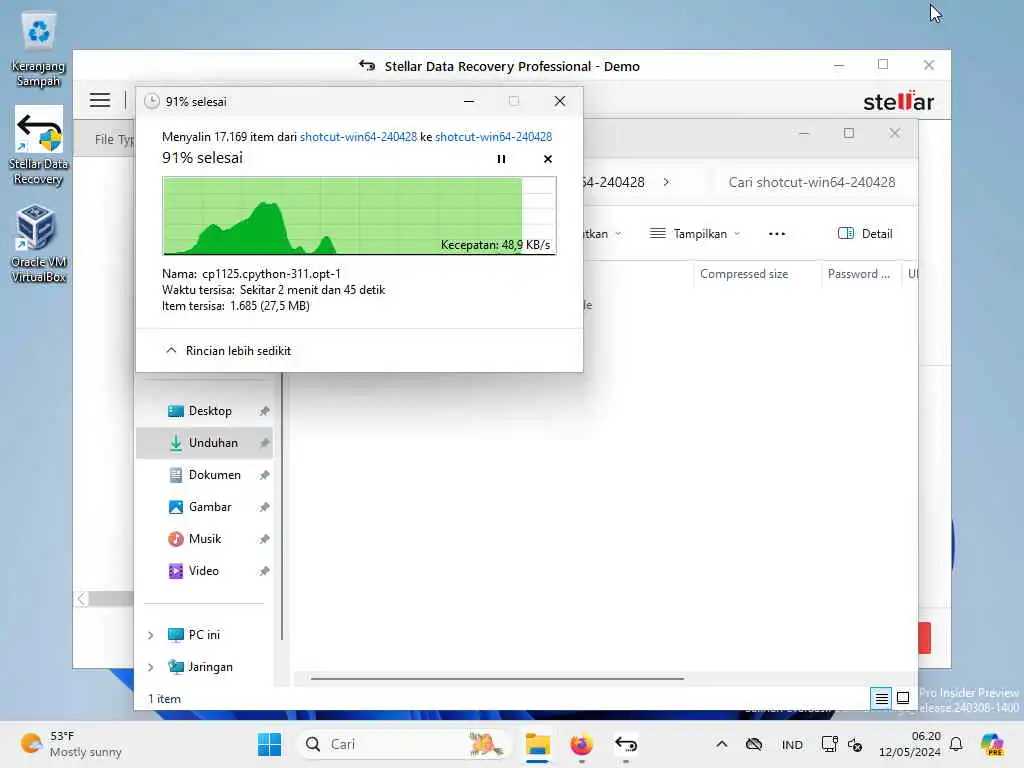Image resolution: width=1024 pixels, height=768 pixels.
Task: Open Stellar hamburger menu
Action: pos(100,100)
